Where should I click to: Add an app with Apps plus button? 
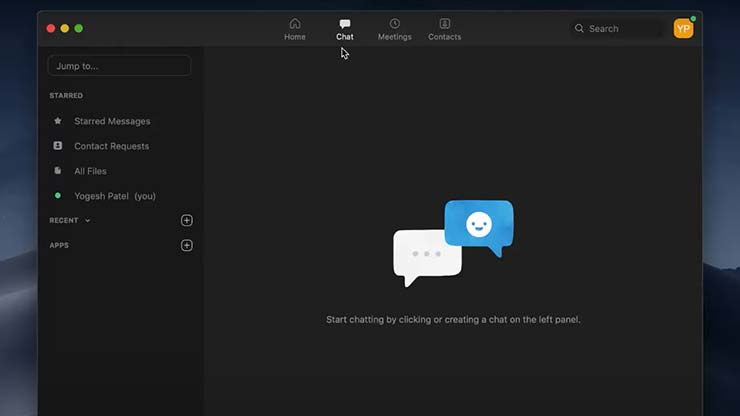(186, 246)
